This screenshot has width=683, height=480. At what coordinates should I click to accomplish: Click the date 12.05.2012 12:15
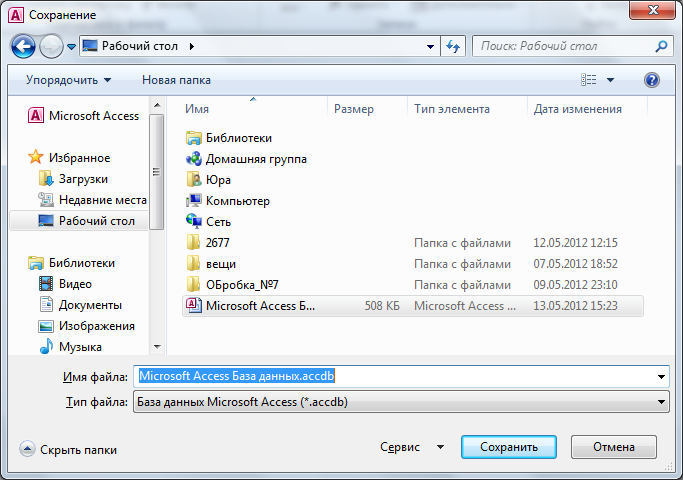[575, 243]
